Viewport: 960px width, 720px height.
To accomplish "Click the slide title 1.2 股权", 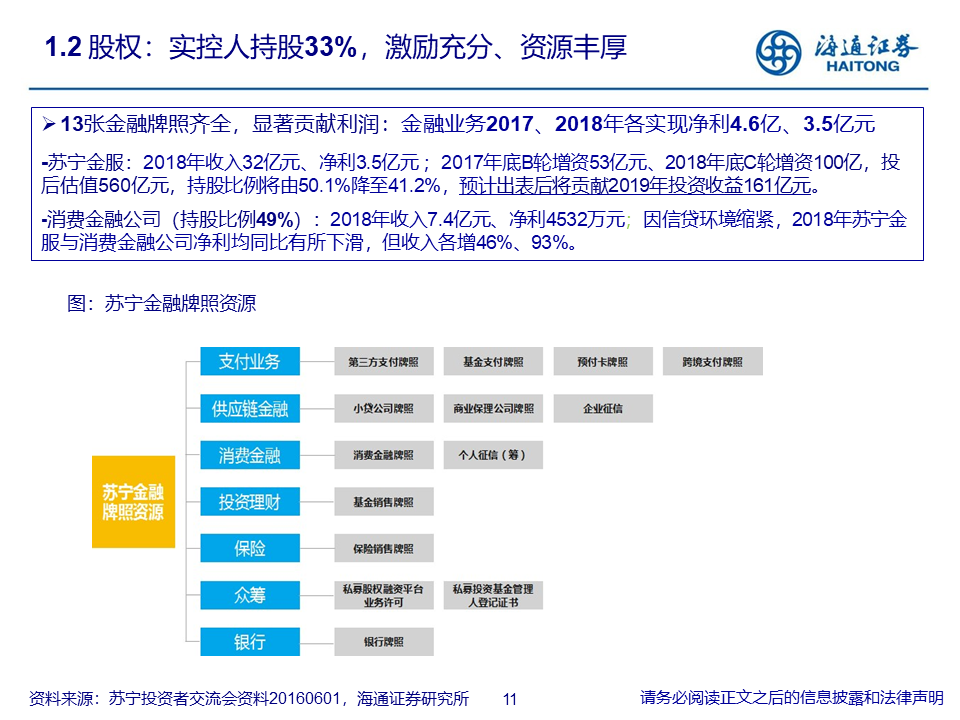I will point(336,47).
